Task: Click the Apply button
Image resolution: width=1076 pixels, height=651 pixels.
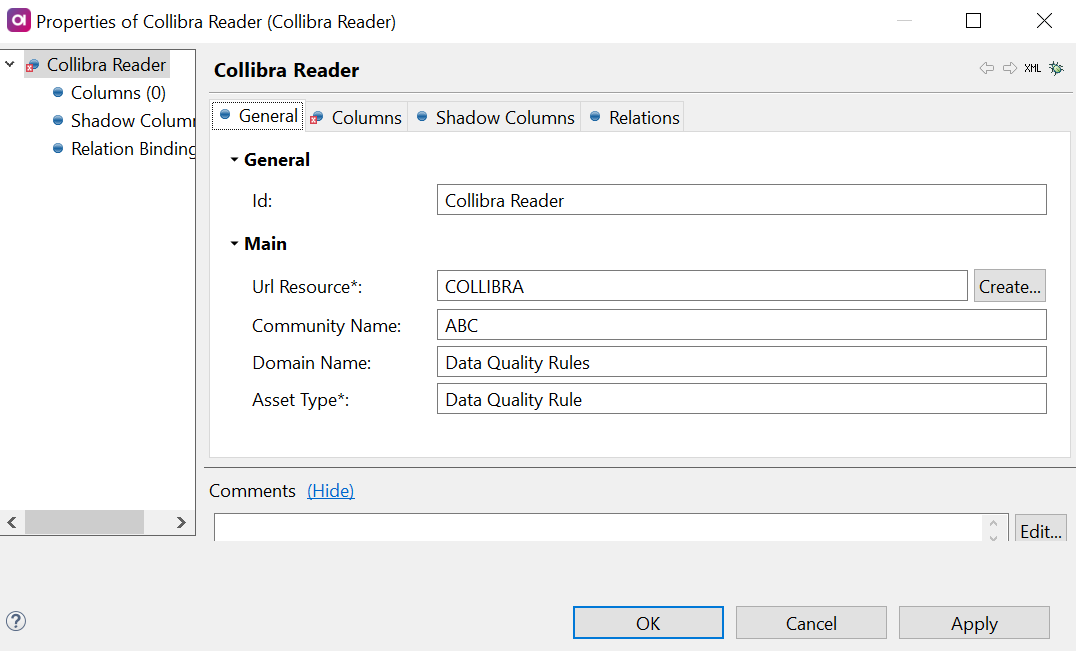Action: point(973,623)
